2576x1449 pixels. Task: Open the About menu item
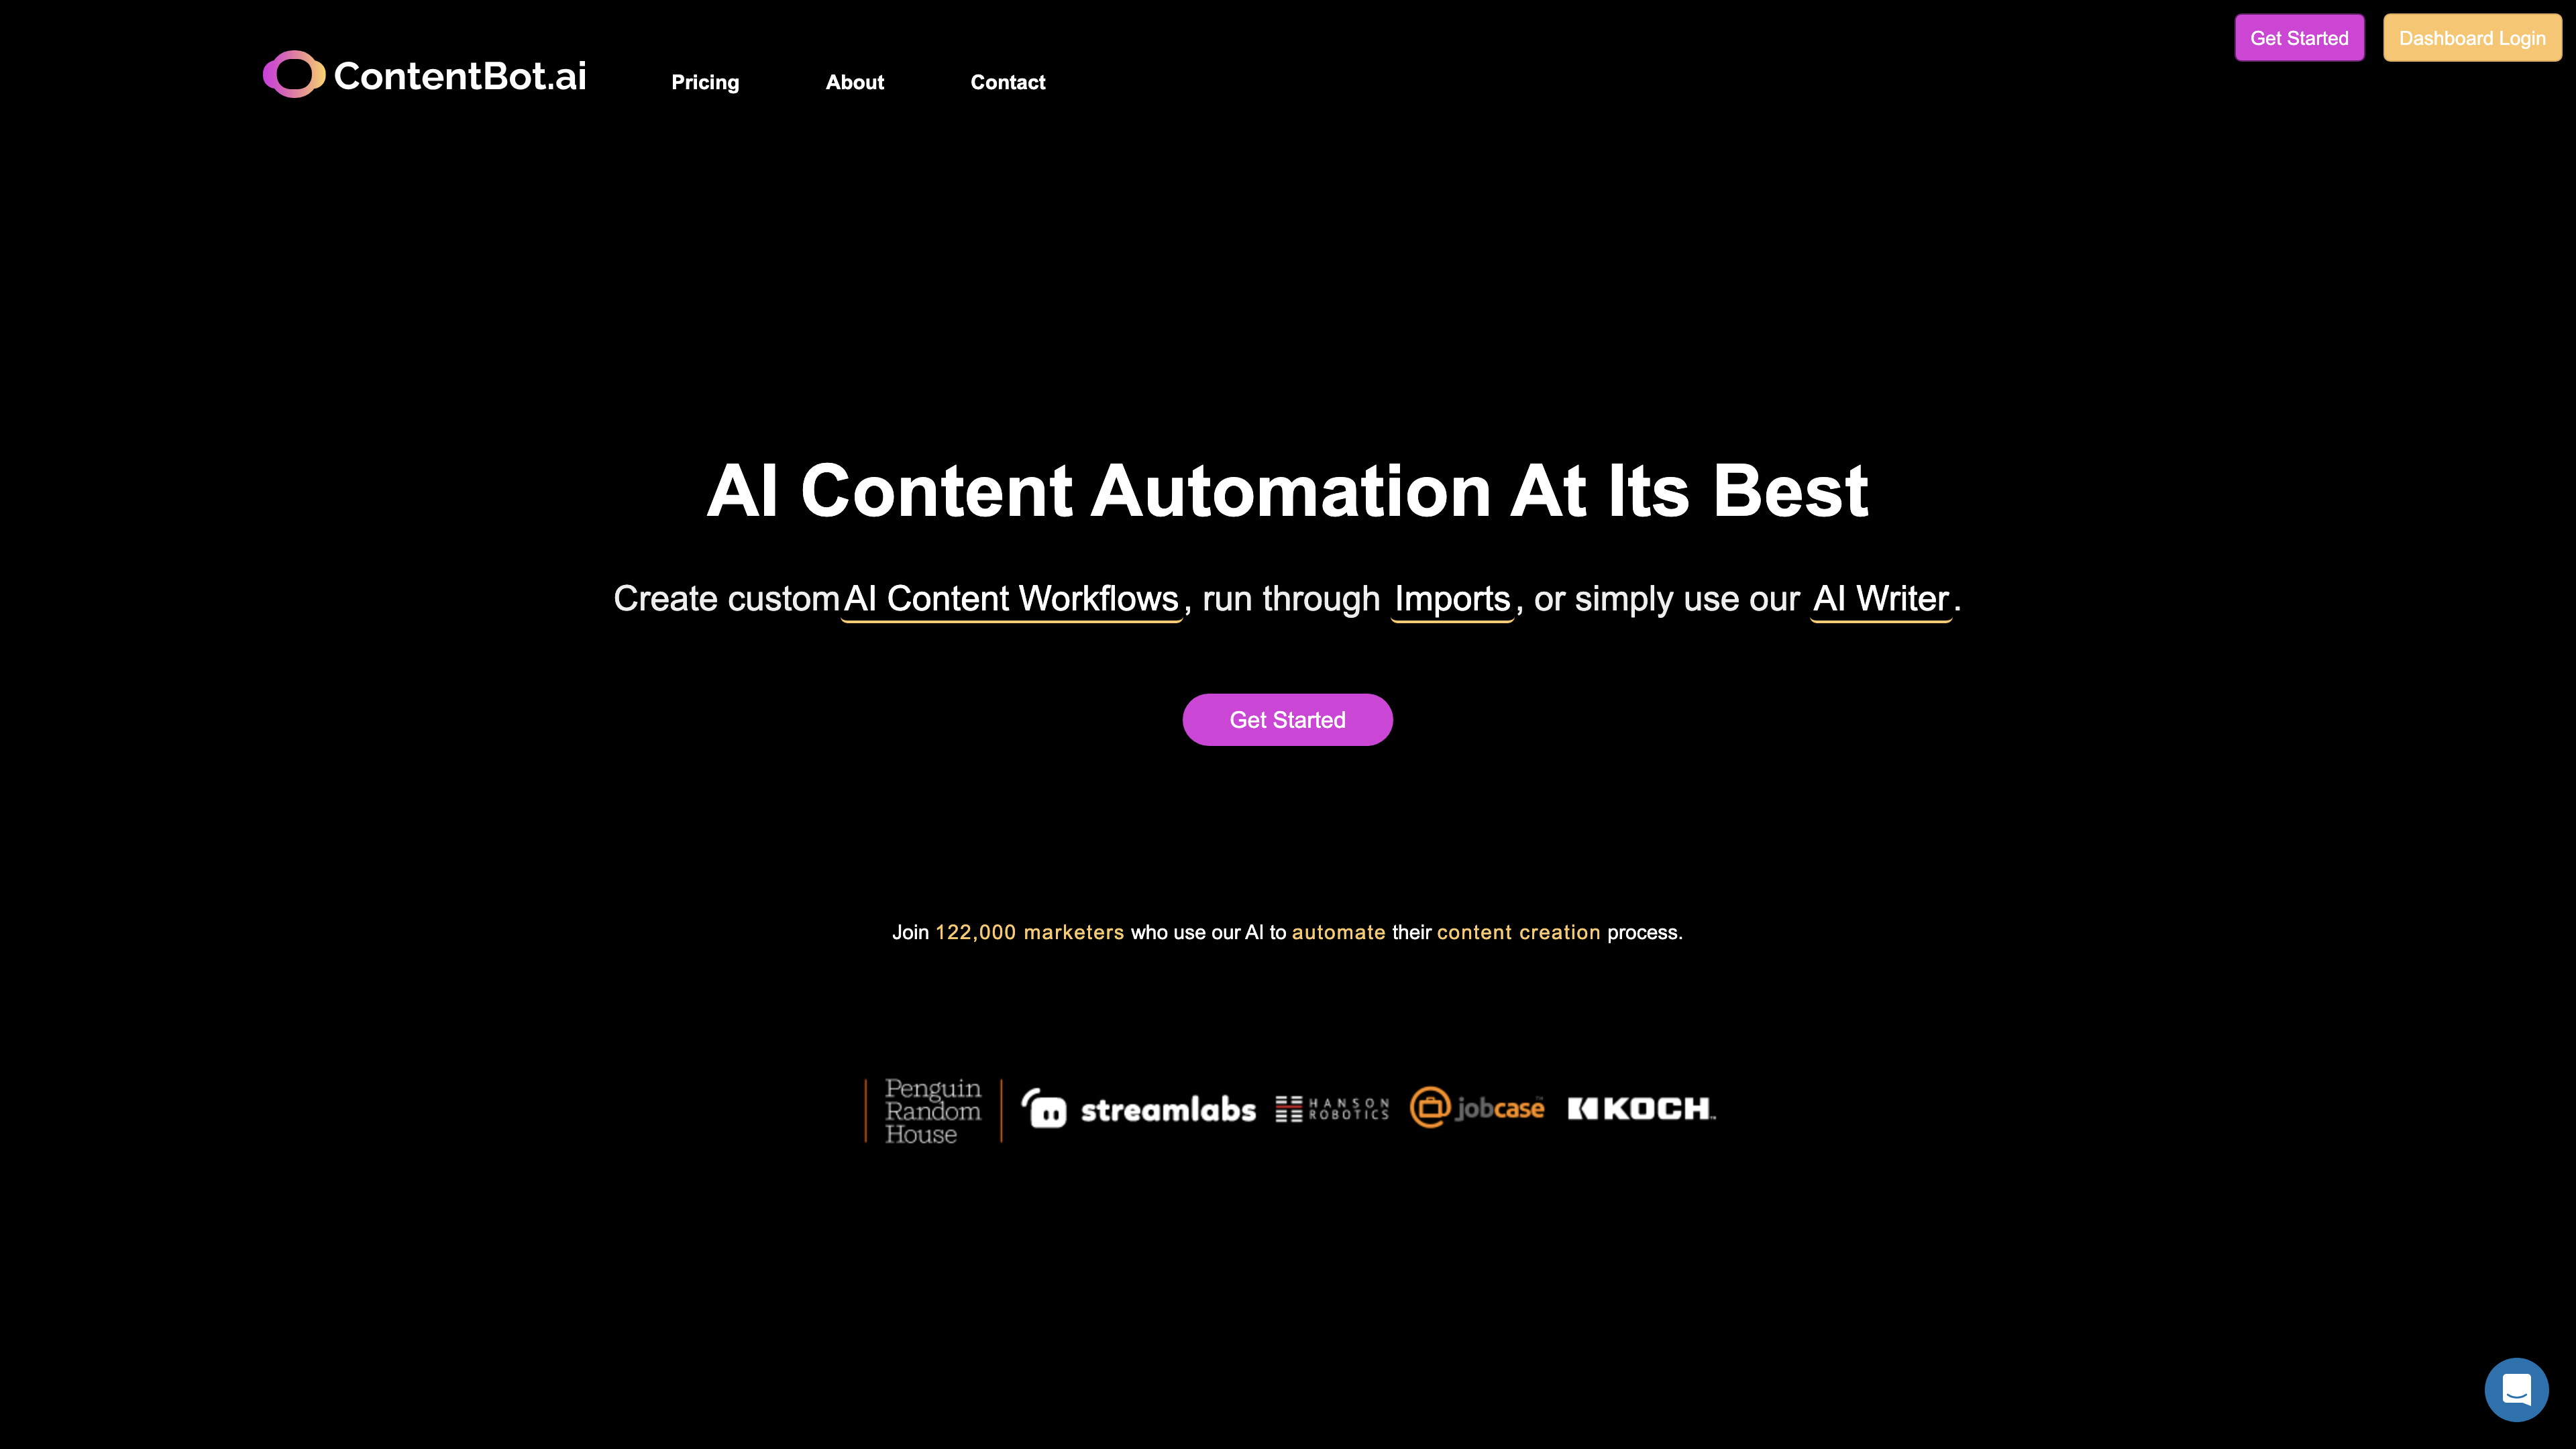(855, 81)
